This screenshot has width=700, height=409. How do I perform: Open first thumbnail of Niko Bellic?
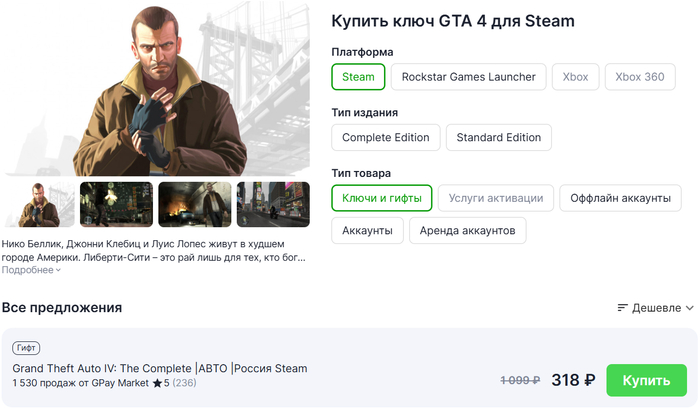[38, 204]
